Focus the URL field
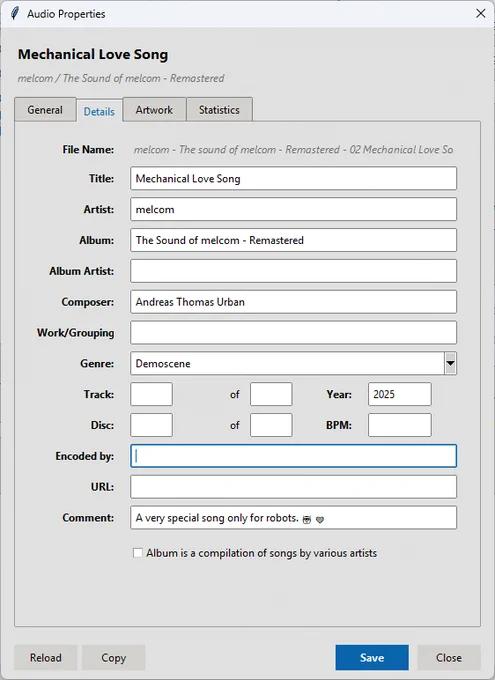This screenshot has width=495, height=680. [293, 487]
